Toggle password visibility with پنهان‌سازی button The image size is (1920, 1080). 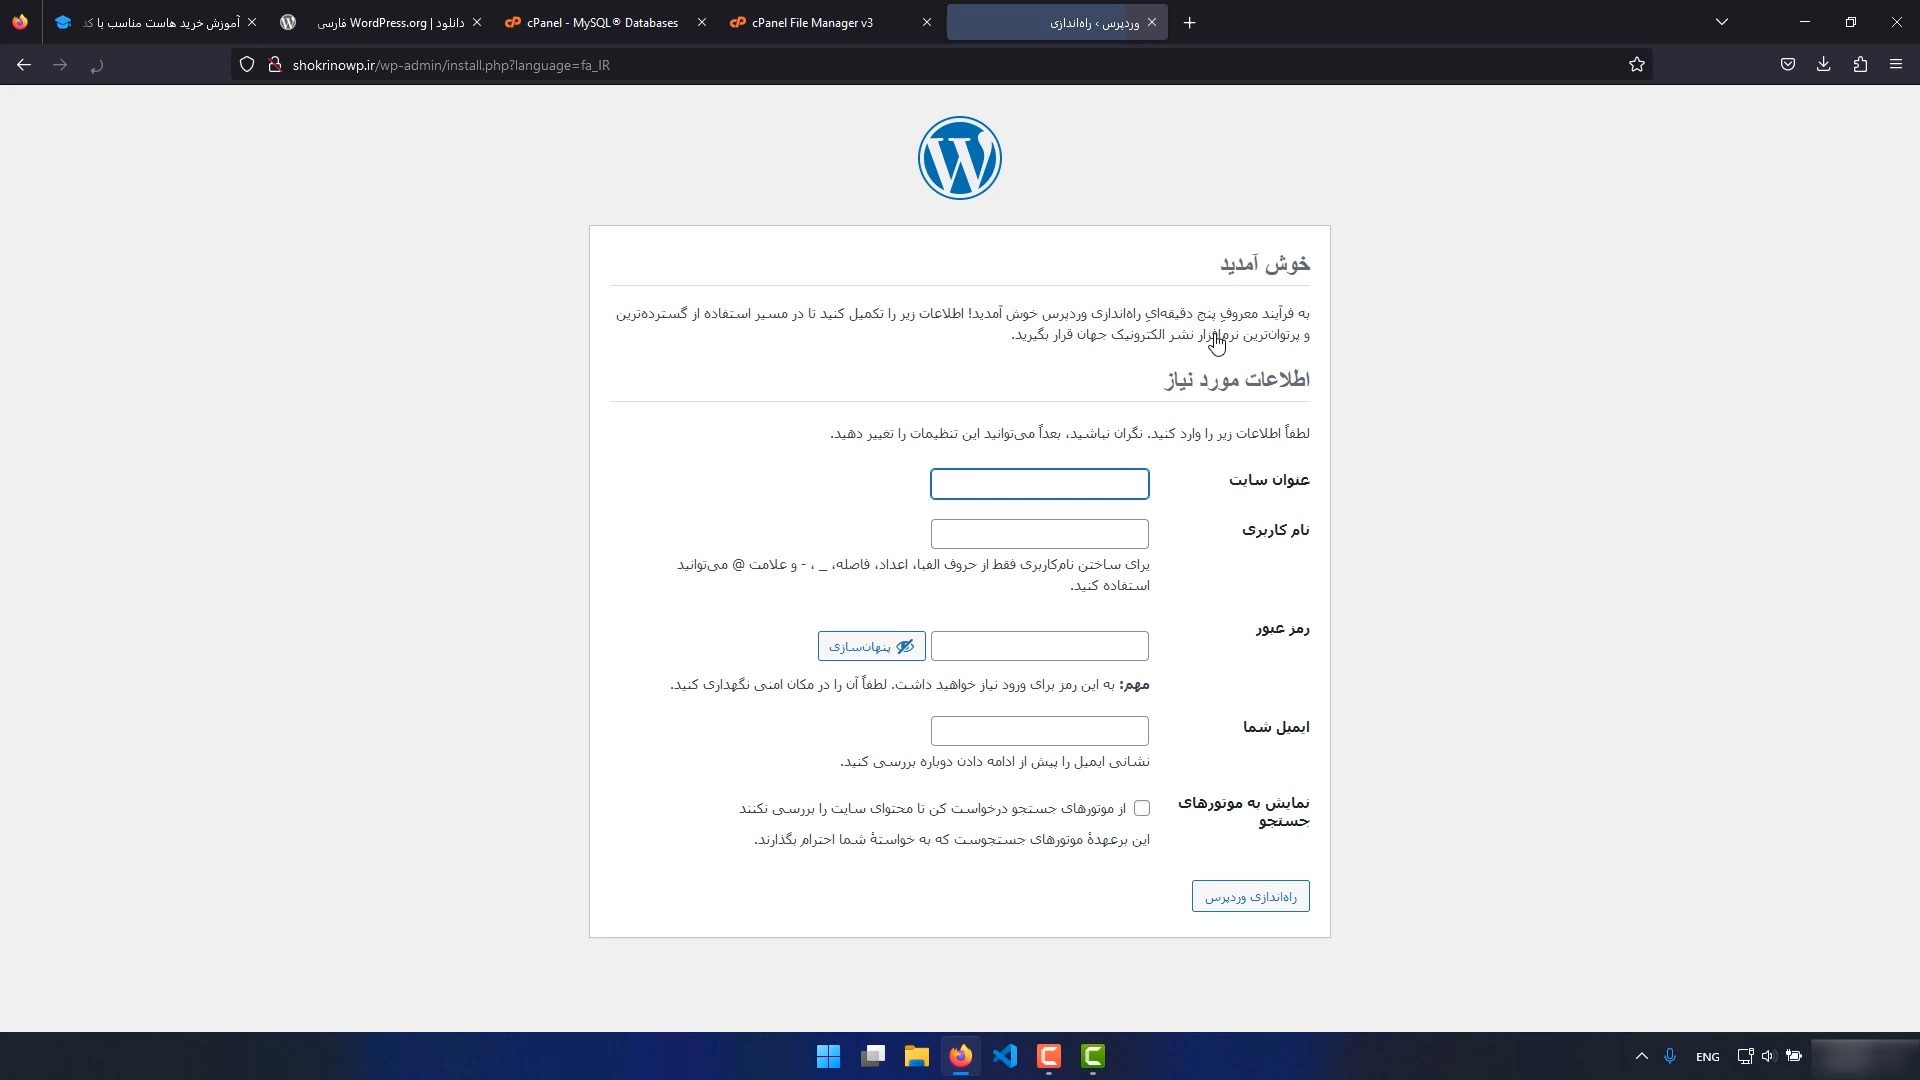872,646
